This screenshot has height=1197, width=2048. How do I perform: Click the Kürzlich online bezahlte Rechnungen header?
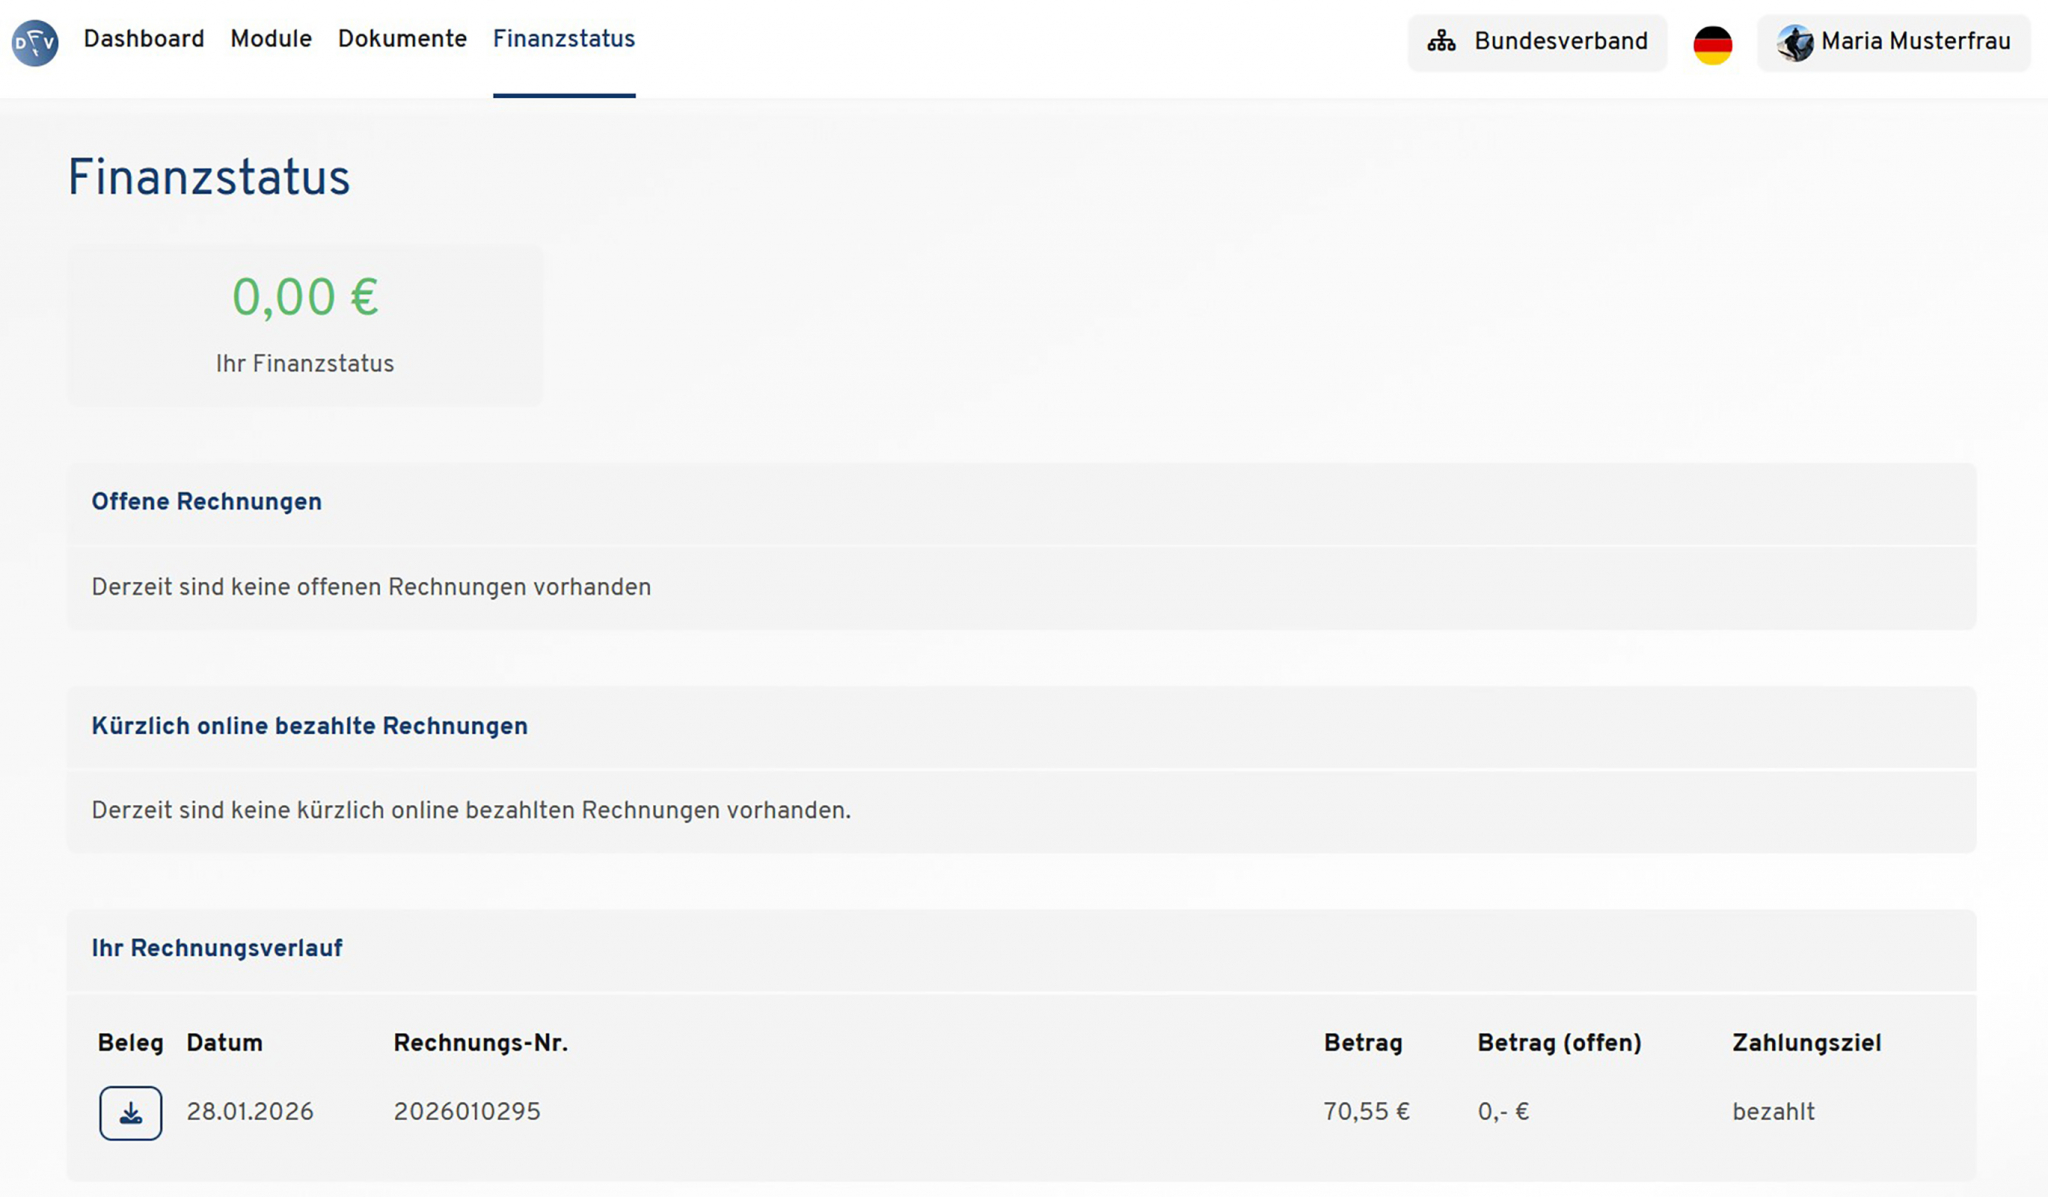(x=310, y=726)
